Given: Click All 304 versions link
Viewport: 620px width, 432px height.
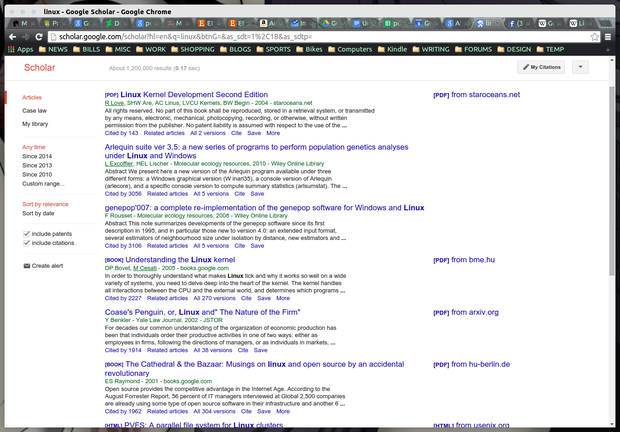Looking at the screenshot, I should coord(214,411).
